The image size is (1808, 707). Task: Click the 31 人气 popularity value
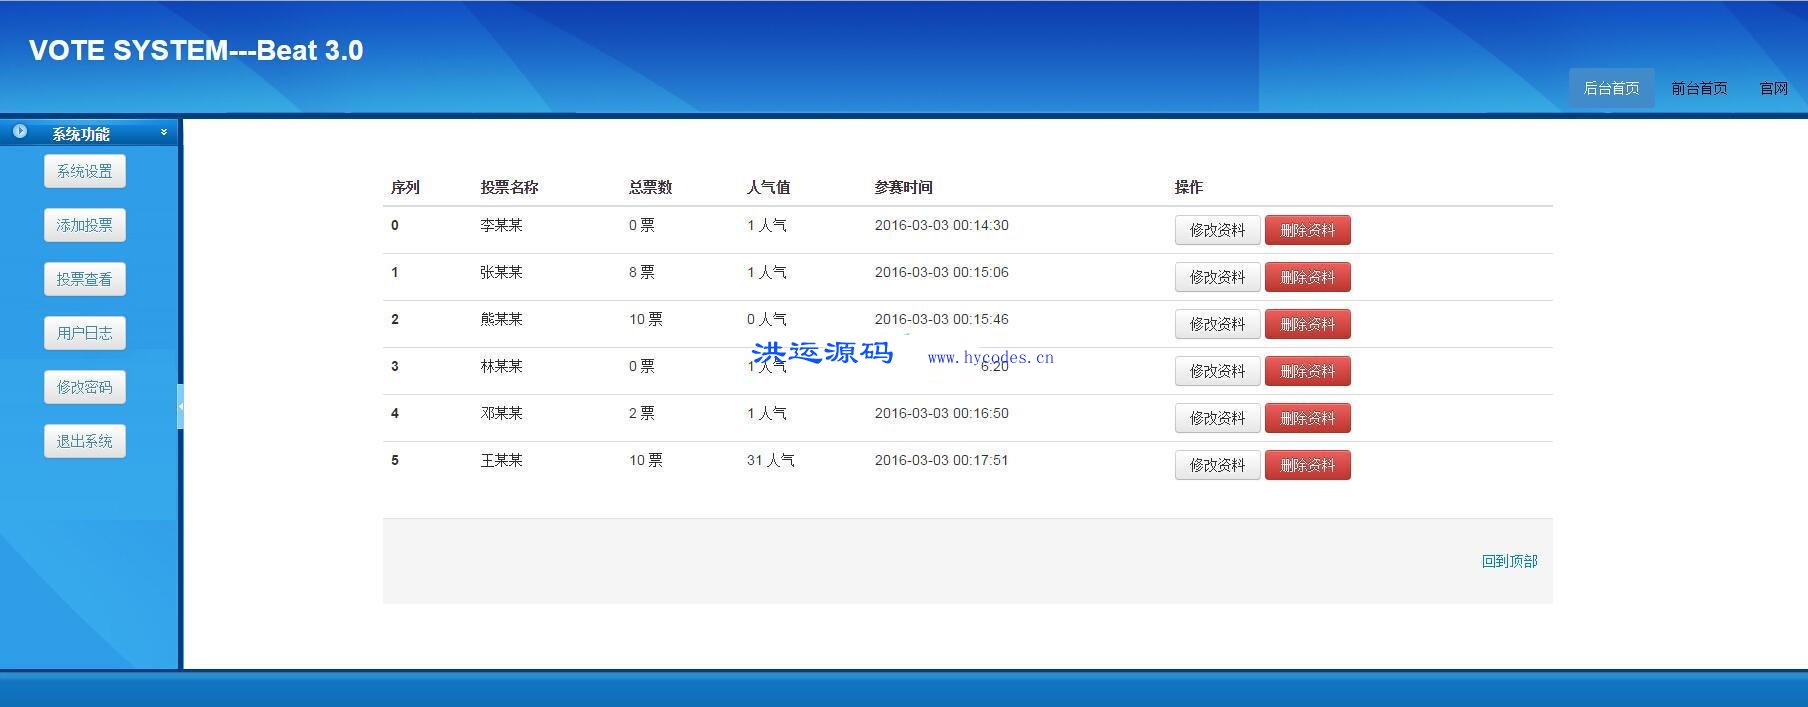[771, 460]
